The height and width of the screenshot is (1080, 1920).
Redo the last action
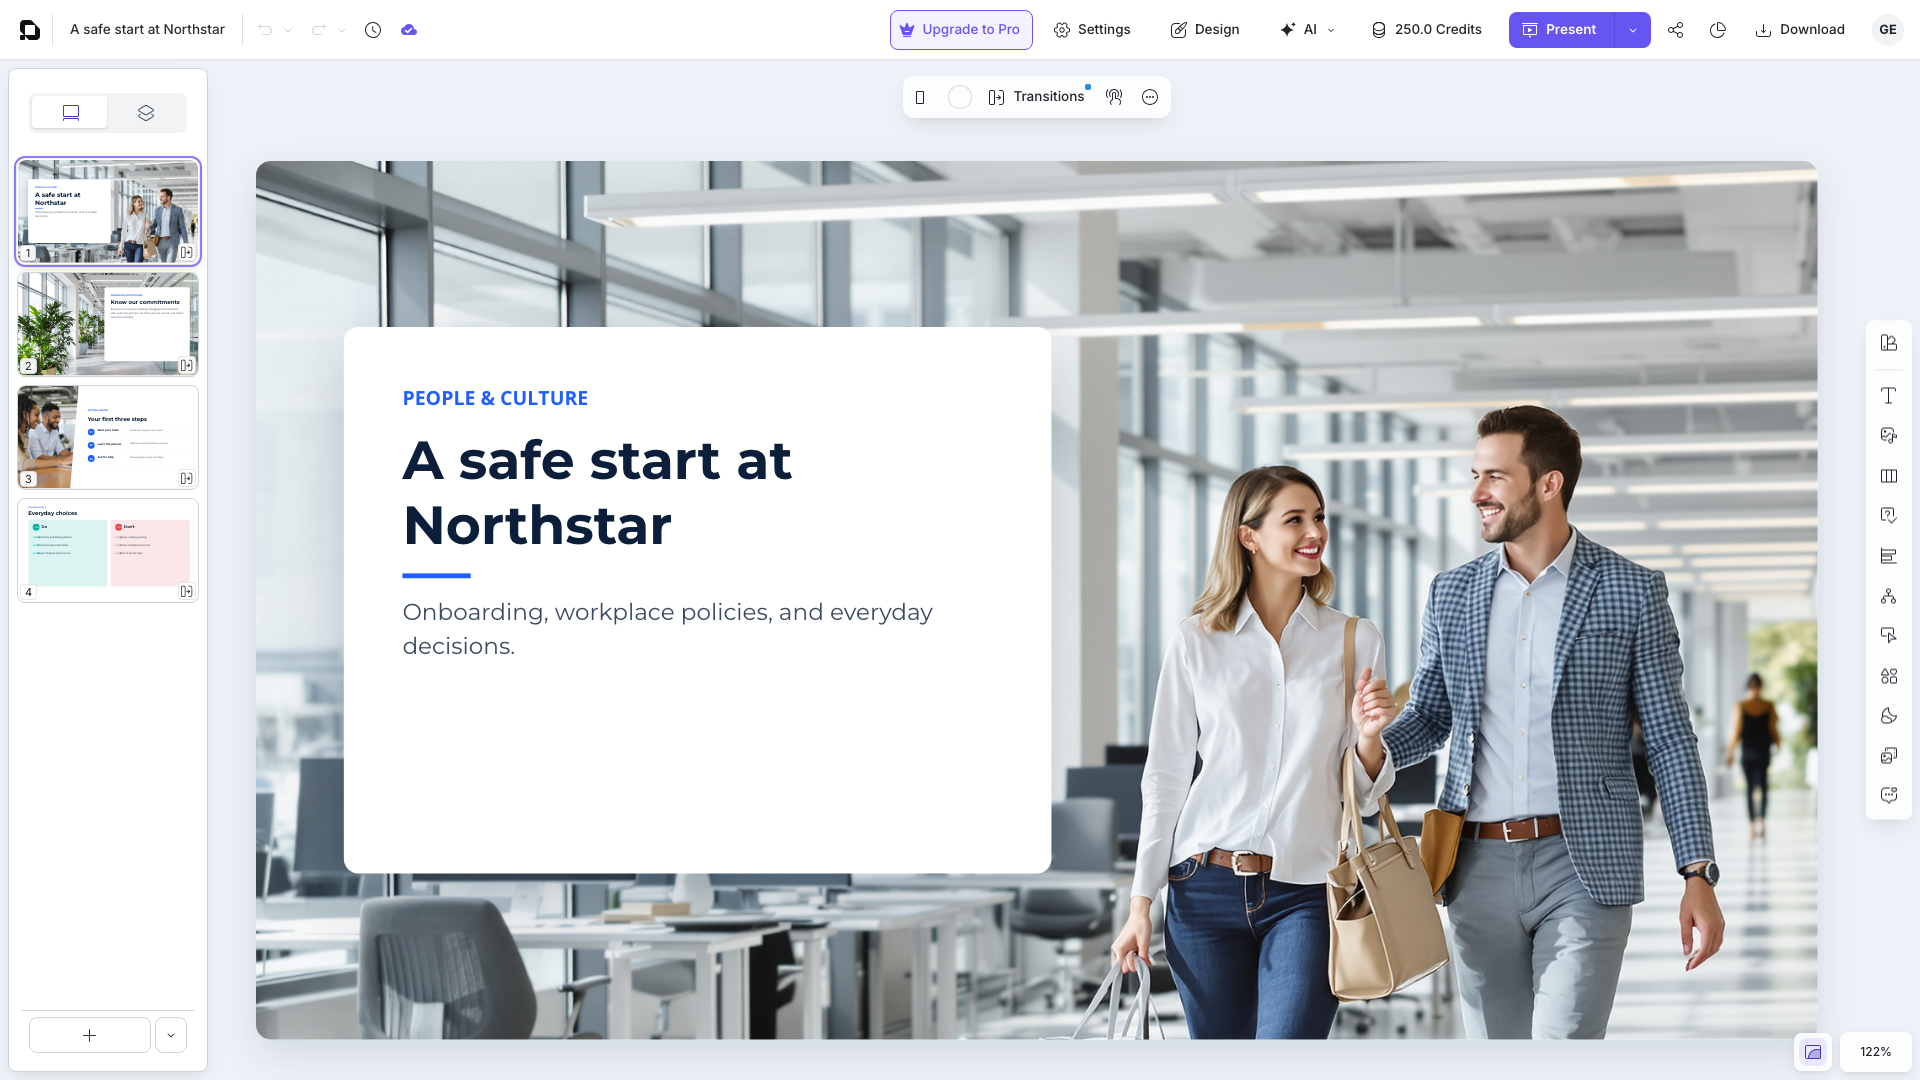tap(319, 30)
